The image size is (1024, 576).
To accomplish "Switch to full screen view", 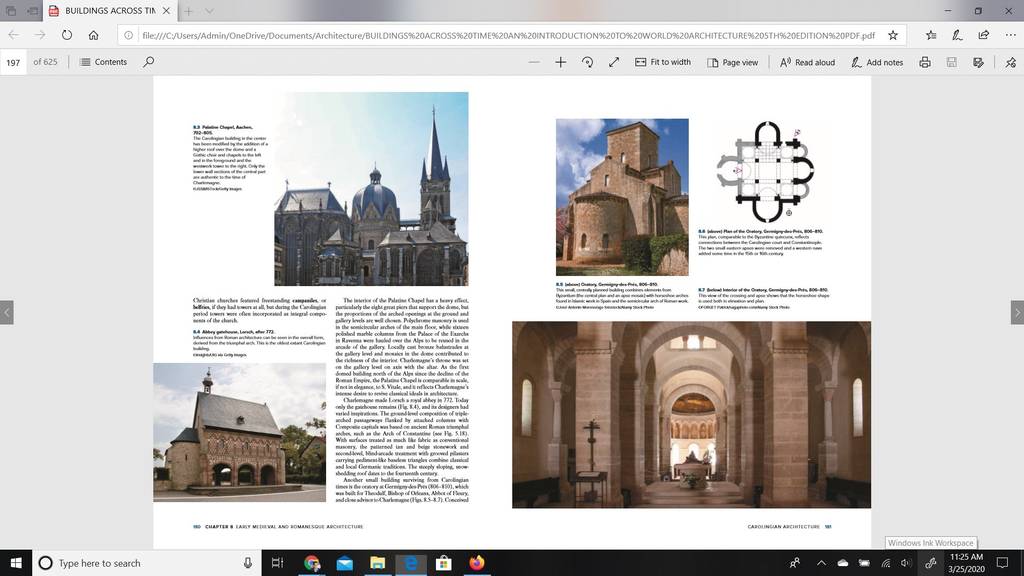I will point(614,62).
